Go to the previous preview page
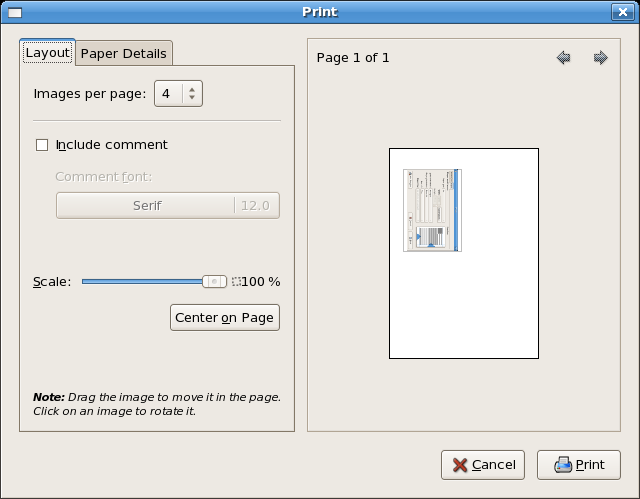 tap(564, 58)
